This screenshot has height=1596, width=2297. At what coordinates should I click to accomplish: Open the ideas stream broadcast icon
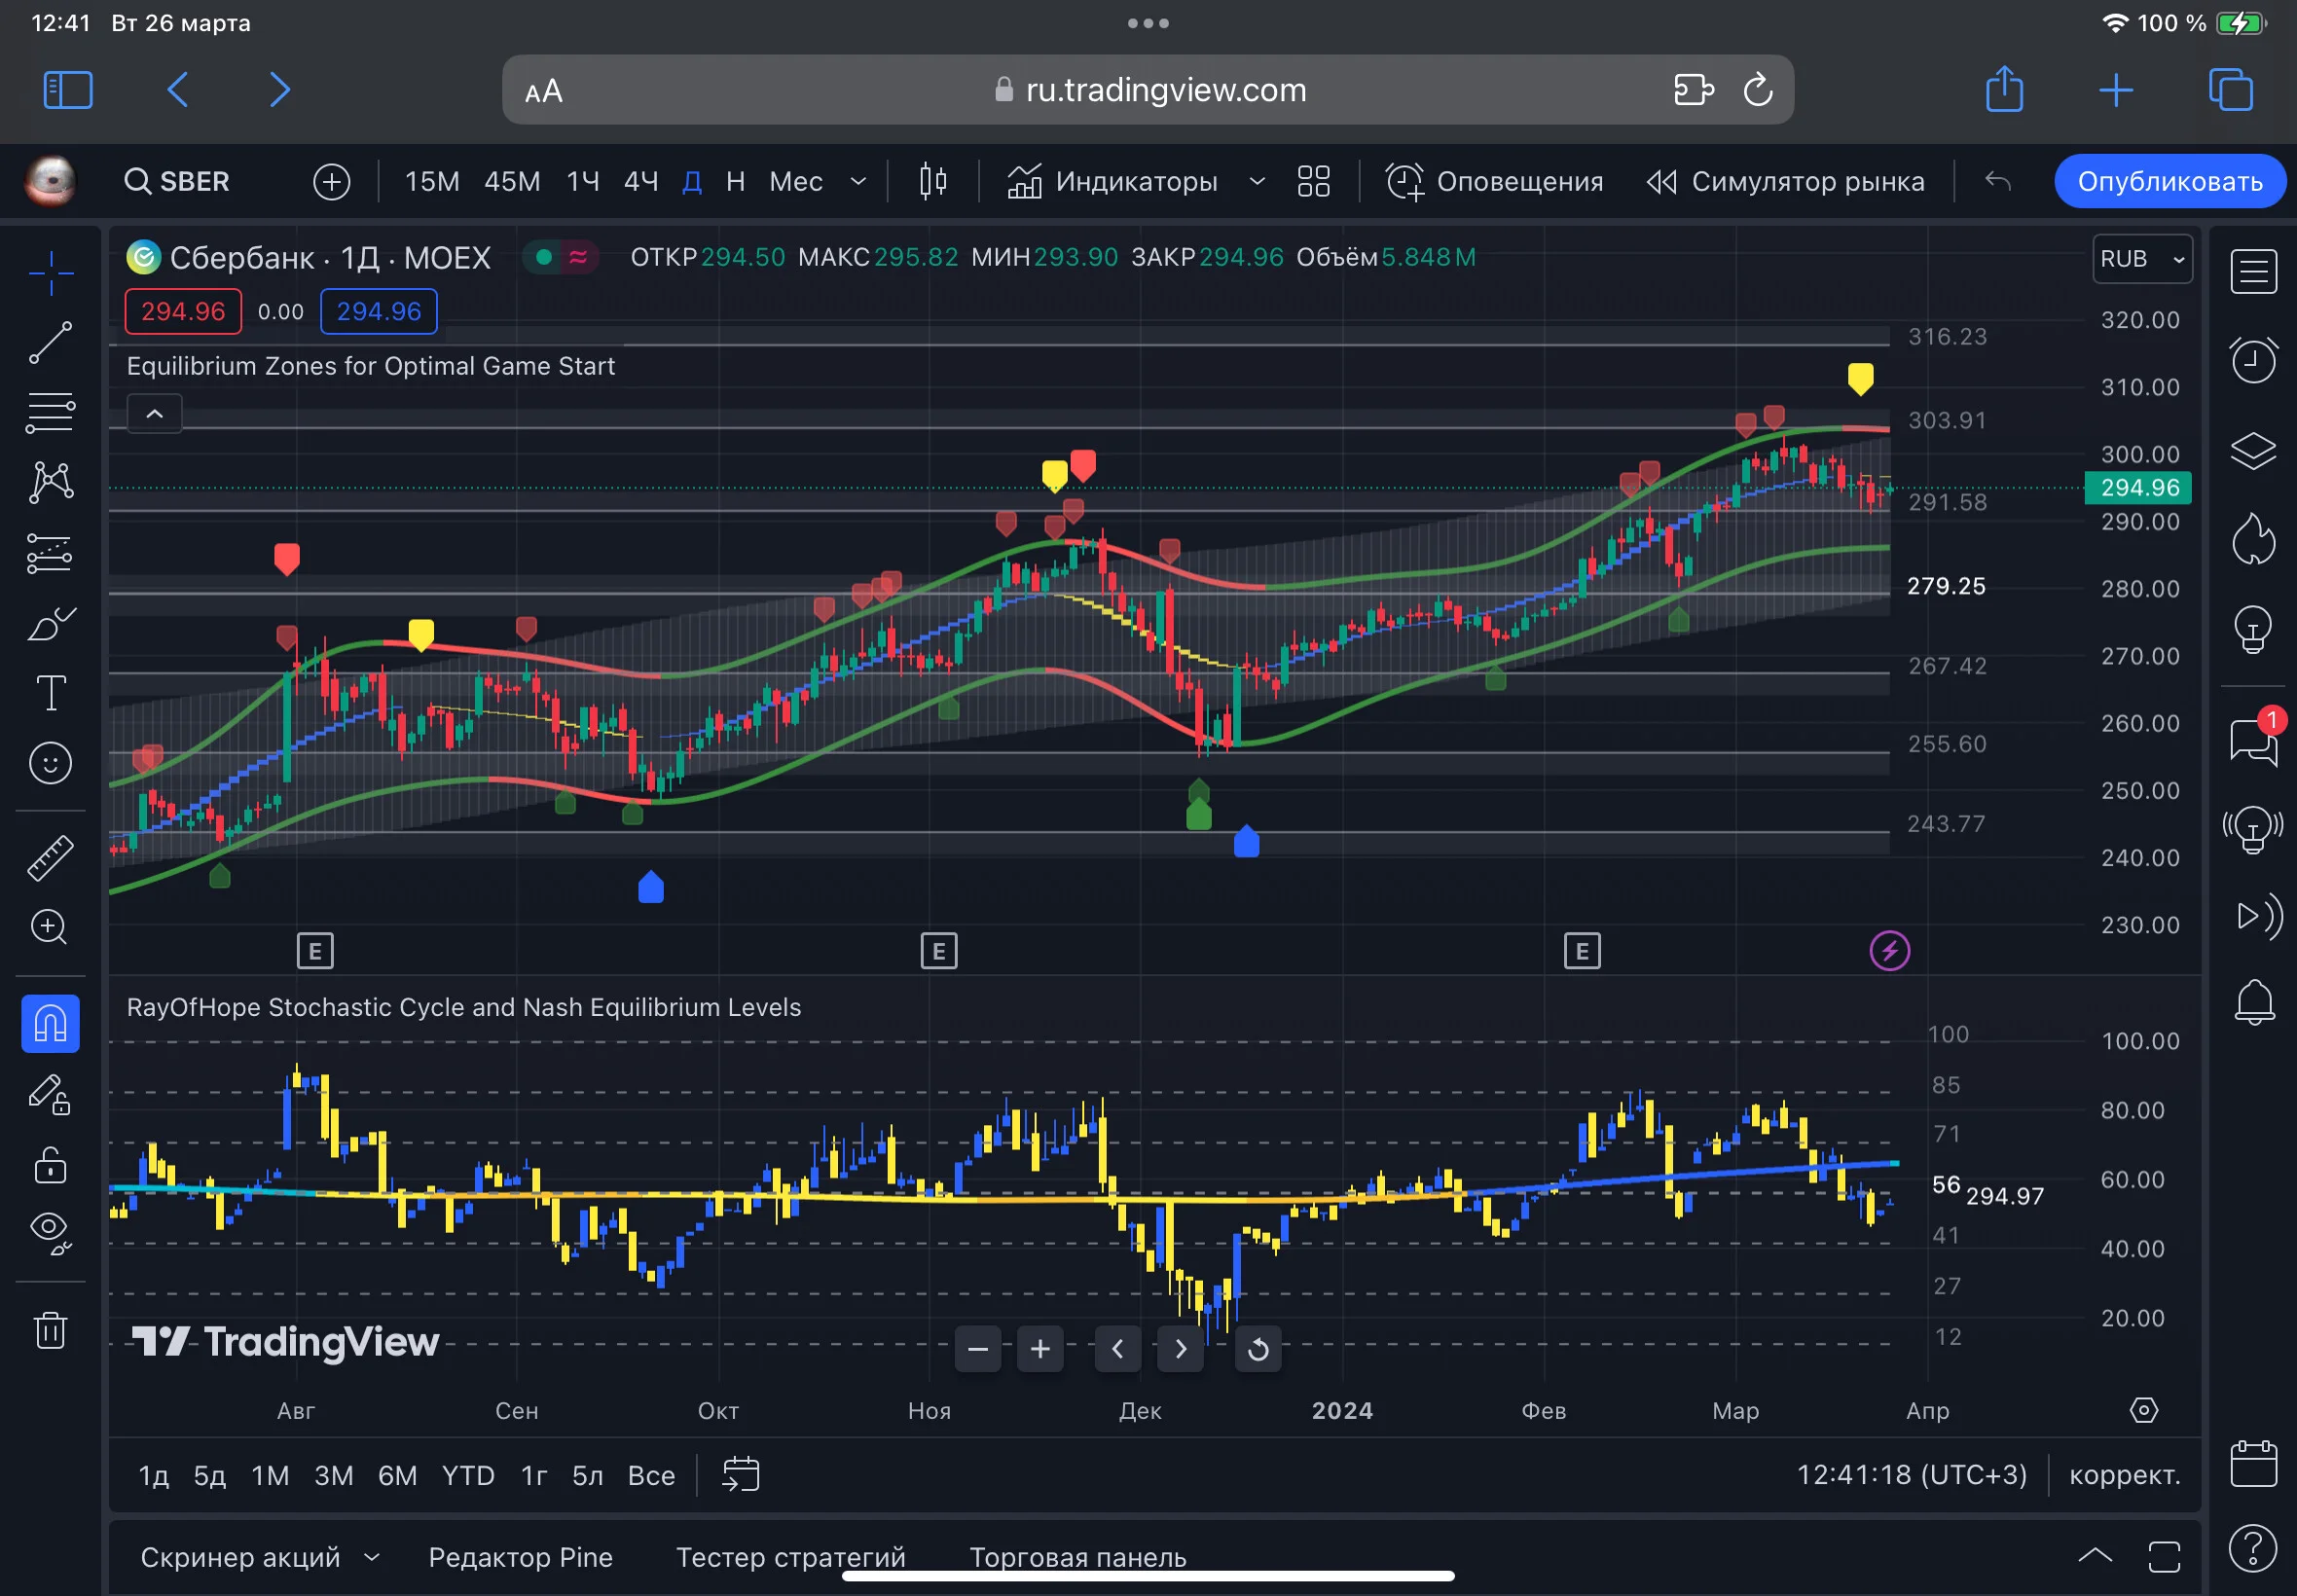[2253, 829]
